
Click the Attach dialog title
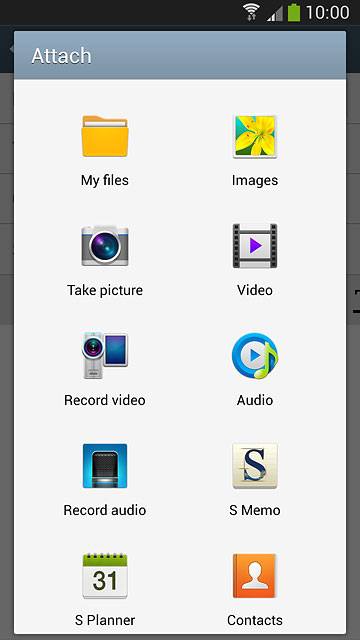click(x=62, y=56)
